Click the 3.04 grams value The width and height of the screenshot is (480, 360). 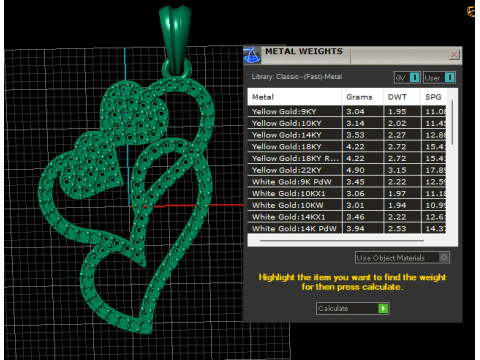point(355,111)
